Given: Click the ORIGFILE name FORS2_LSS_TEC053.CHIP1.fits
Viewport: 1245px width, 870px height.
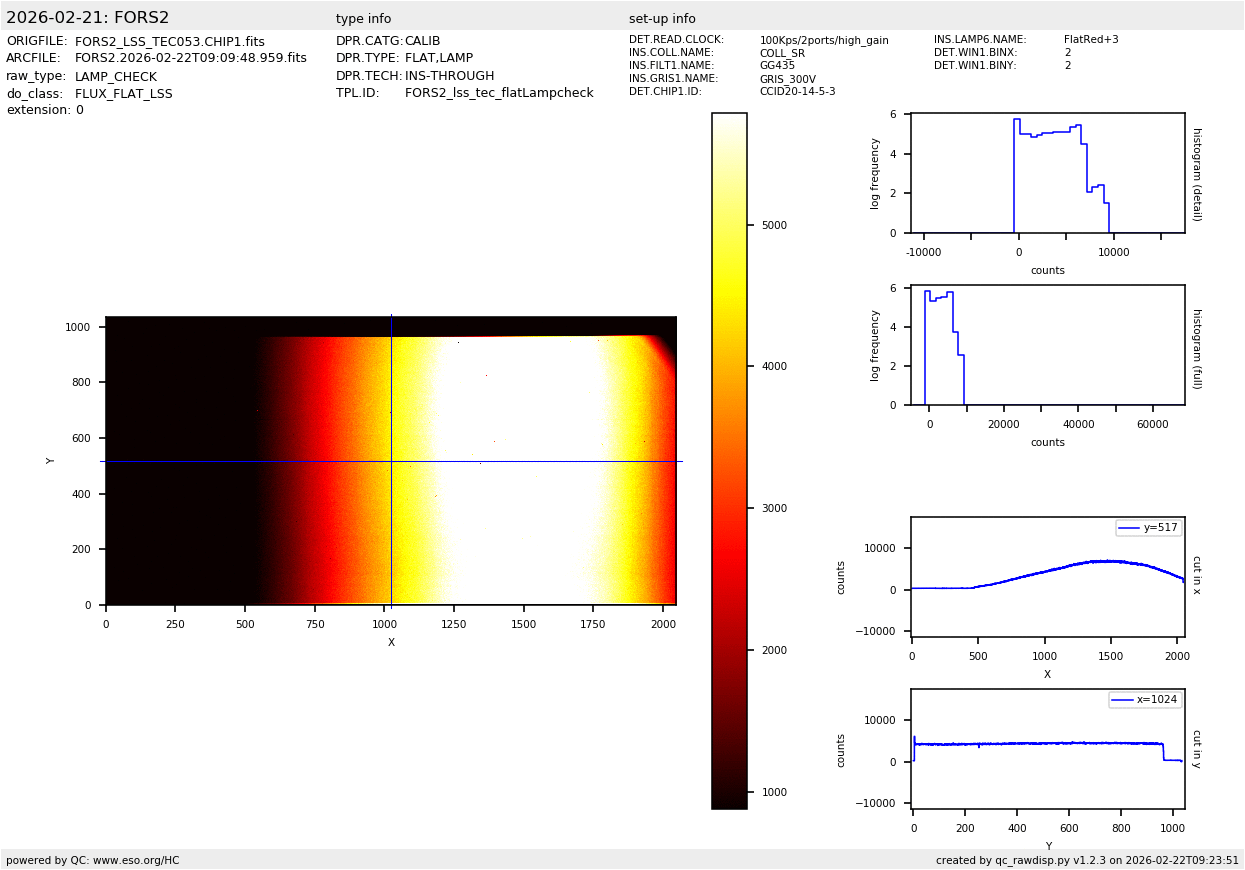Looking at the screenshot, I should coord(170,42).
